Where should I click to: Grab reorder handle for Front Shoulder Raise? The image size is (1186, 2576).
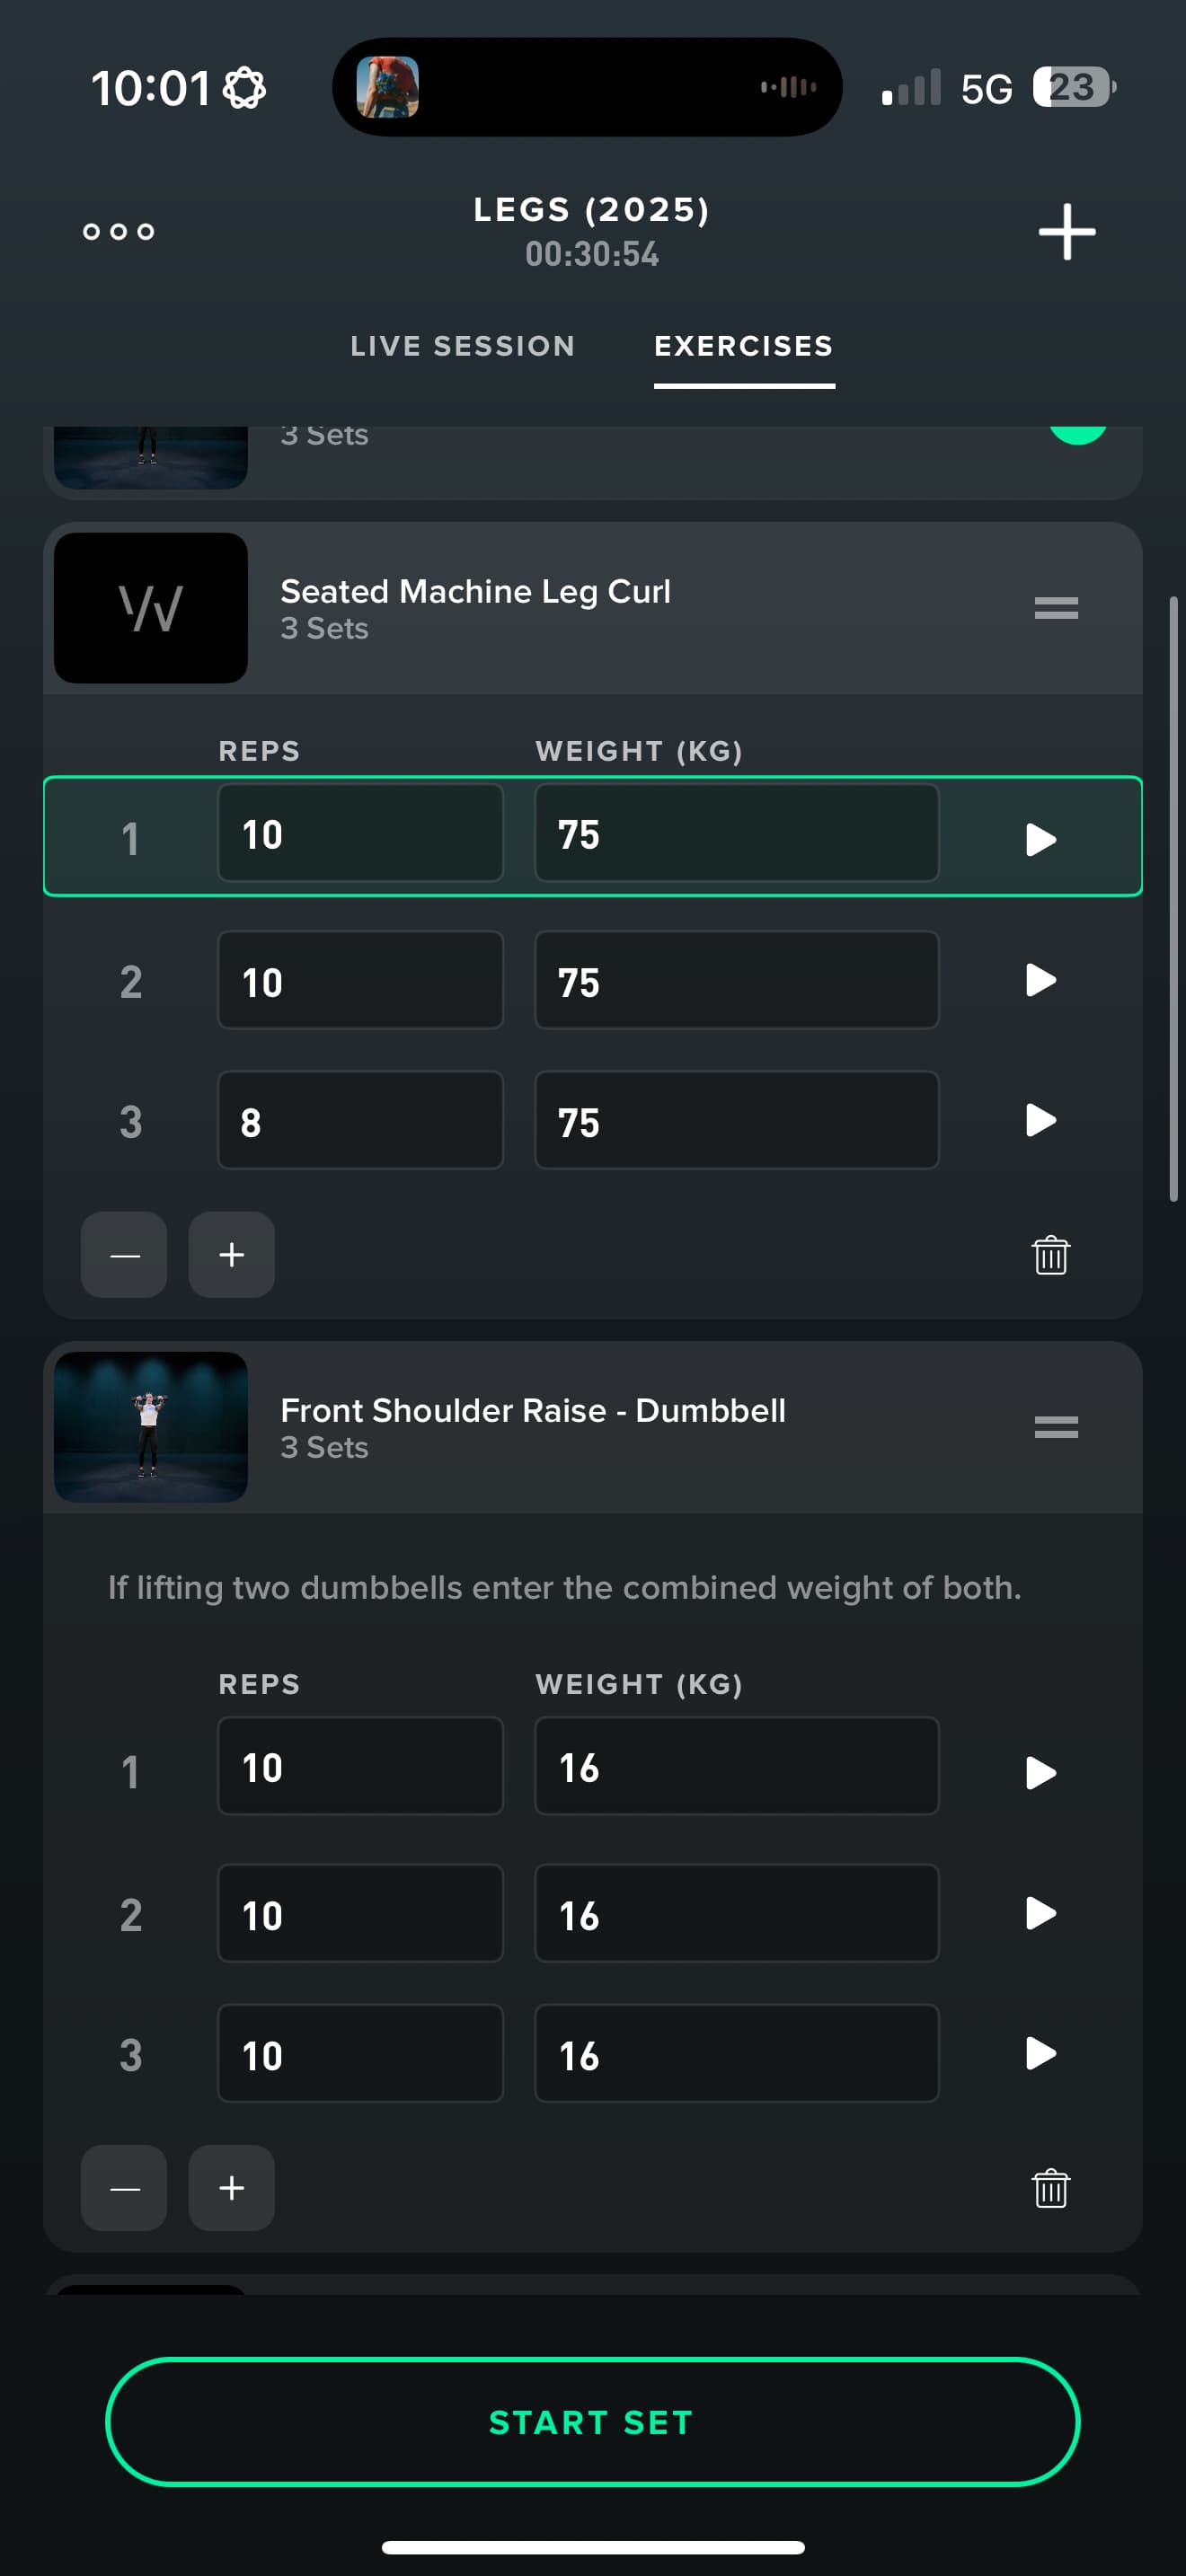click(x=1056, y=1426)
